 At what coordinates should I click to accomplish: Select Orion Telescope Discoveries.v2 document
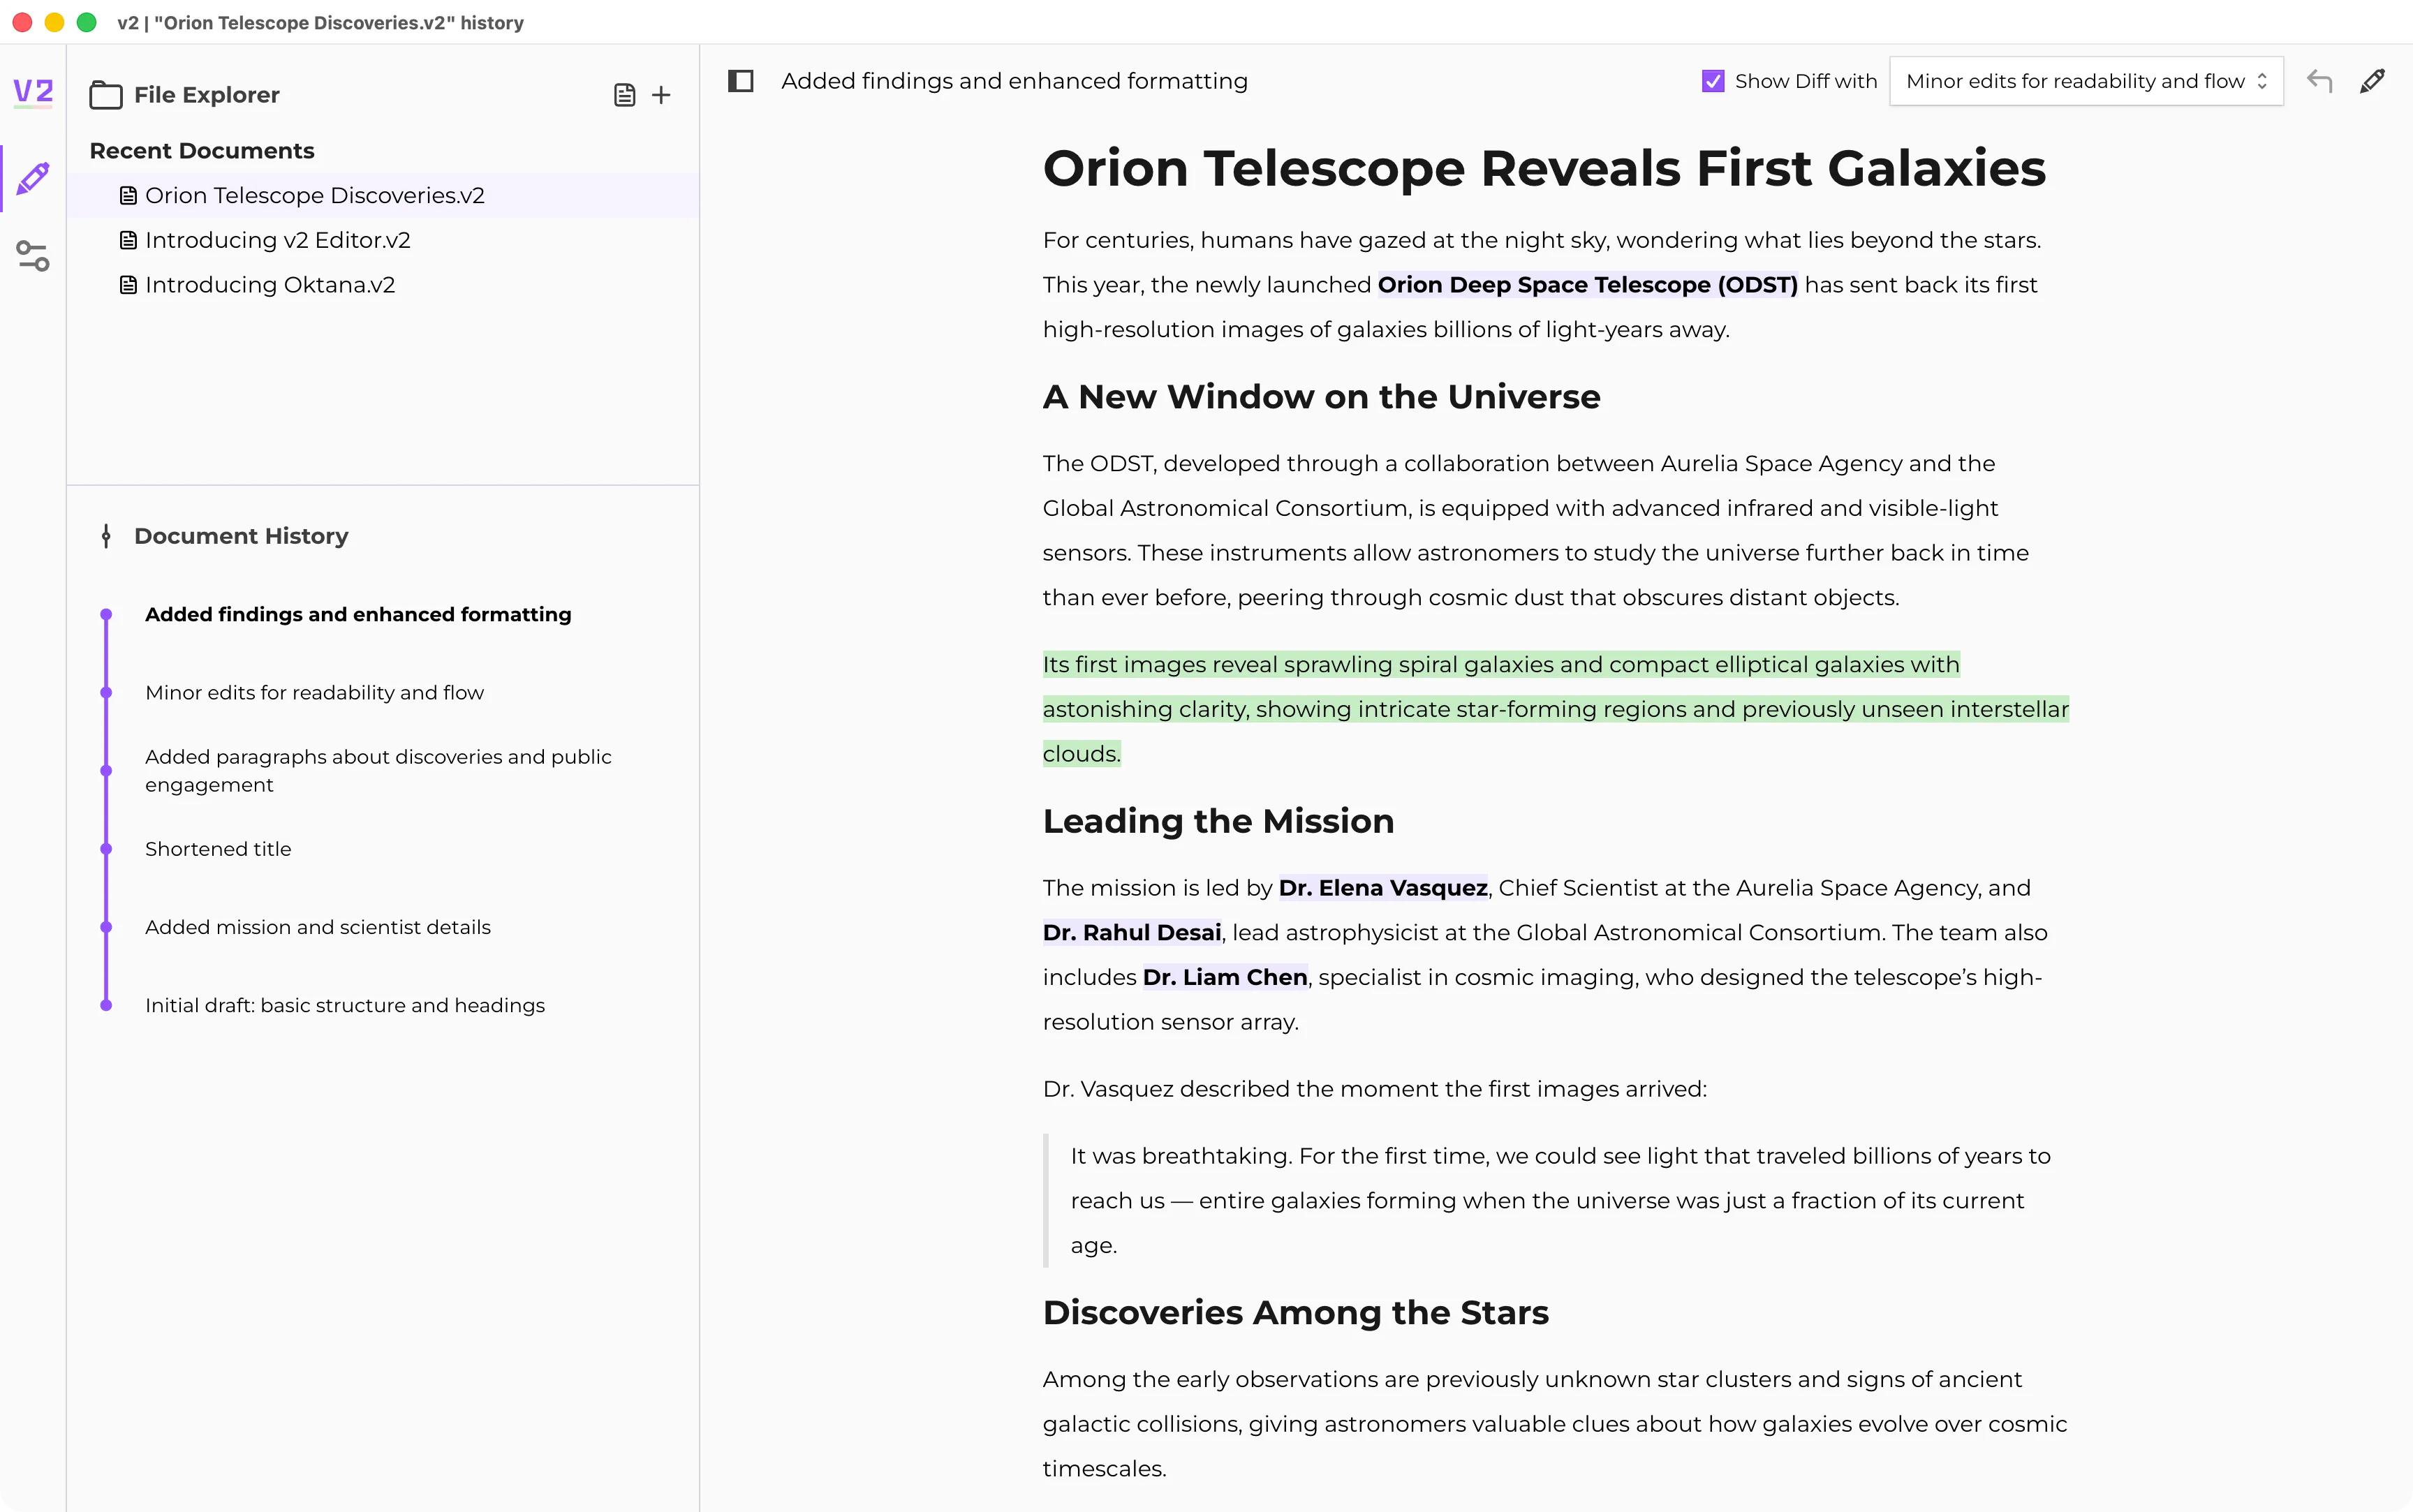click(314, 195)
